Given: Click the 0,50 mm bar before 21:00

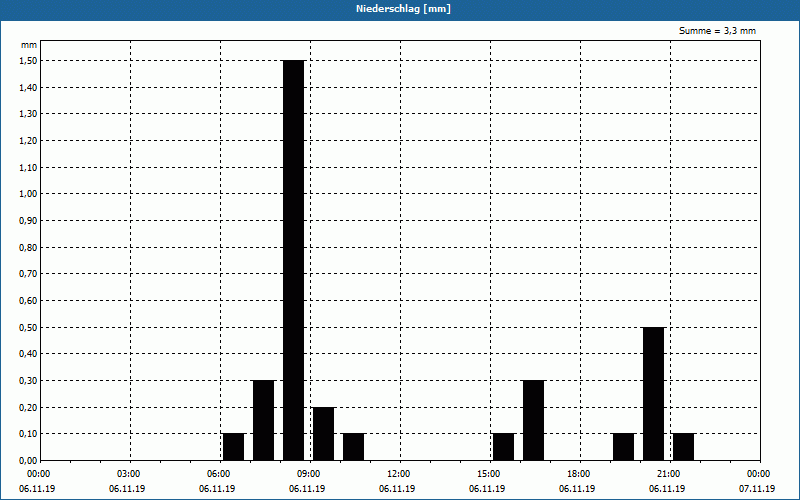Looking at the screenshot, I should 654,394.
